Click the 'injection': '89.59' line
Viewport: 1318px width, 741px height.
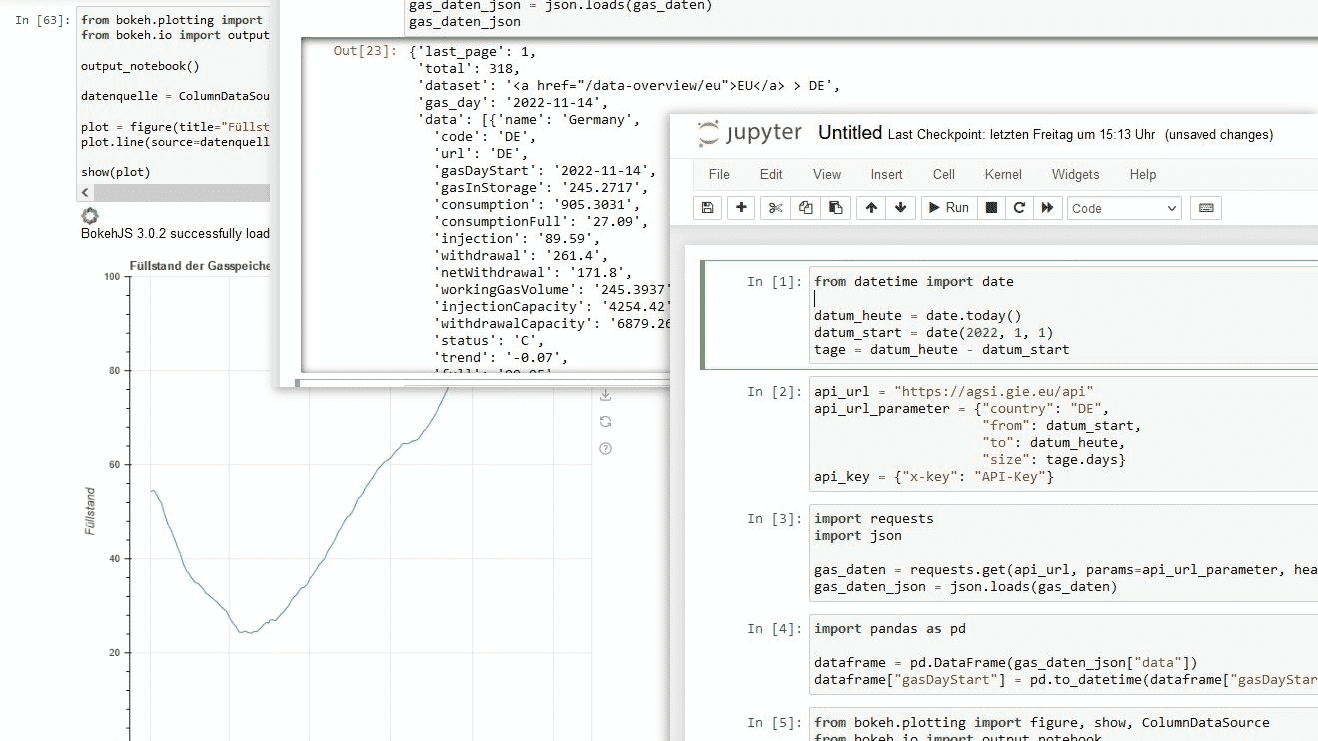[517, 238]
